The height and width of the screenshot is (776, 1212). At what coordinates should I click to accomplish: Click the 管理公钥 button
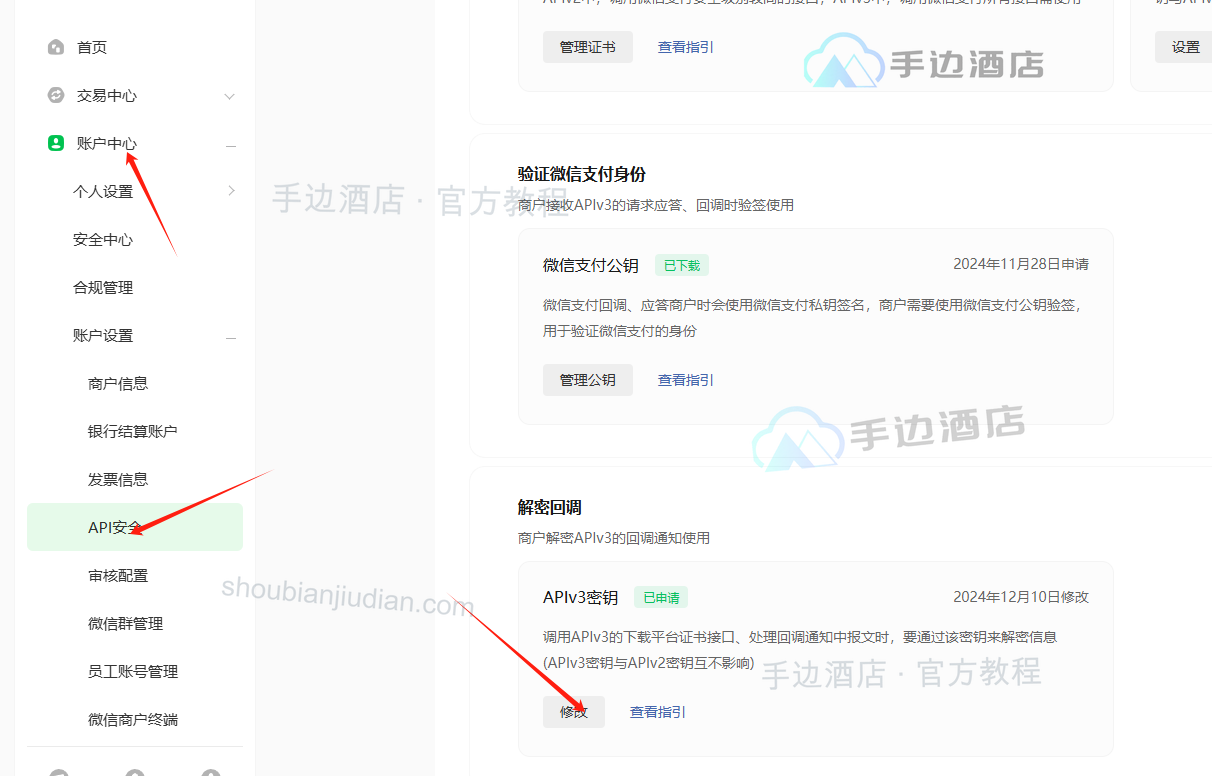(x=588, y=380)
